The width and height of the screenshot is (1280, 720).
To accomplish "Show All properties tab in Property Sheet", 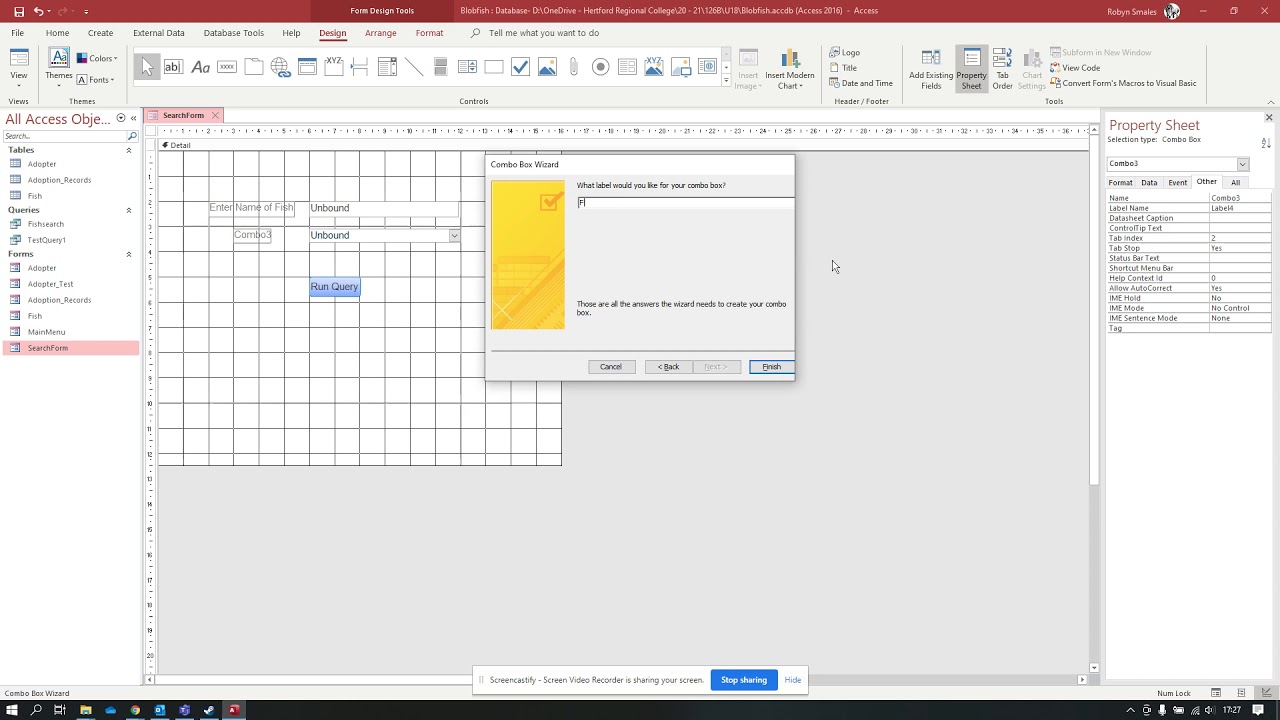I will click(1235, 183).
